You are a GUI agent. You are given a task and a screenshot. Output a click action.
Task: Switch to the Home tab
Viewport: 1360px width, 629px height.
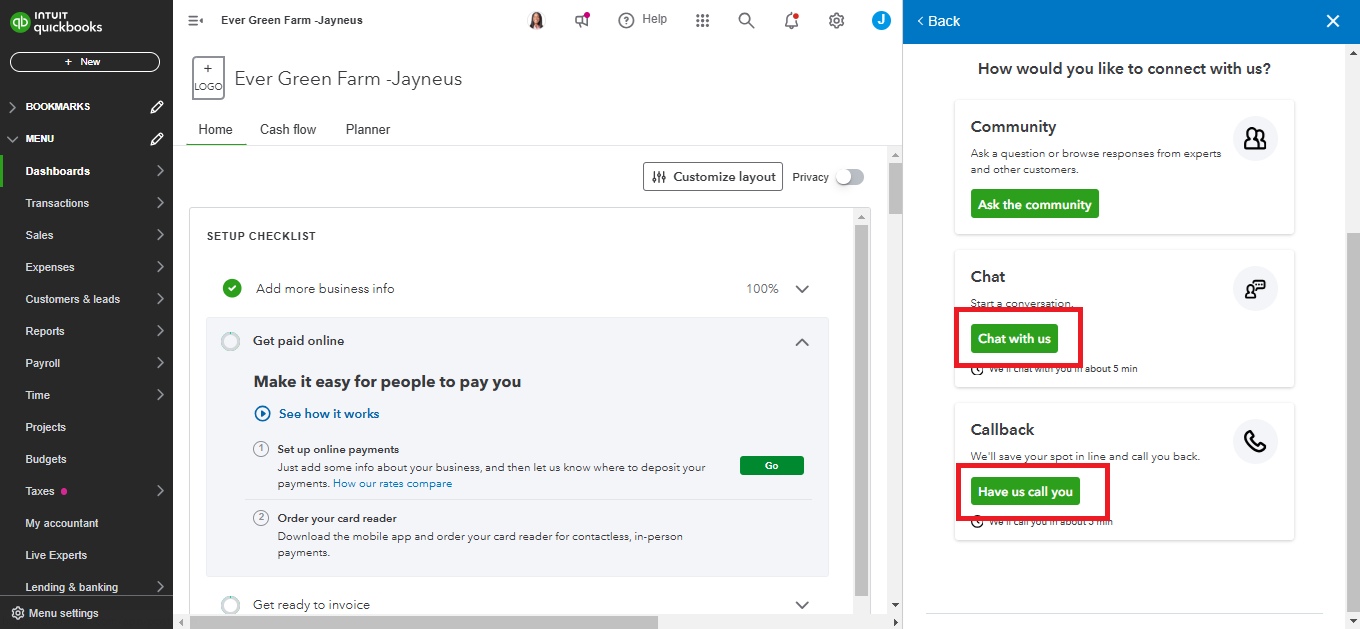(215, 129)
